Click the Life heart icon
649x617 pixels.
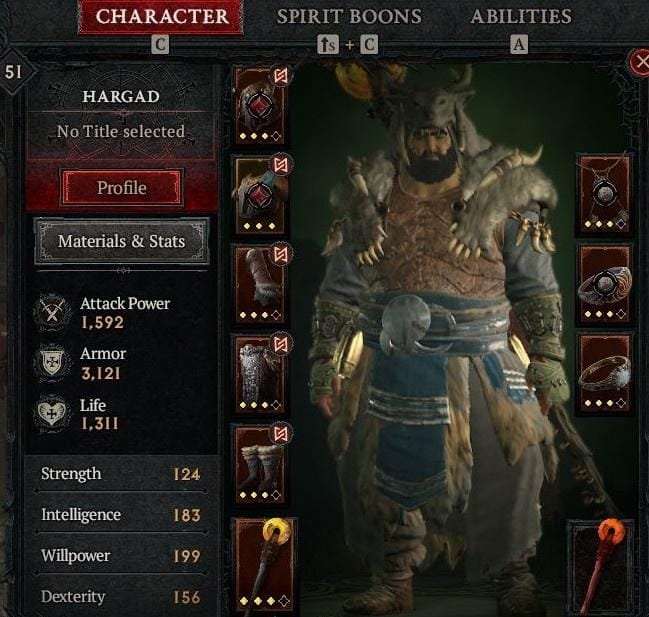click(52, 413)
